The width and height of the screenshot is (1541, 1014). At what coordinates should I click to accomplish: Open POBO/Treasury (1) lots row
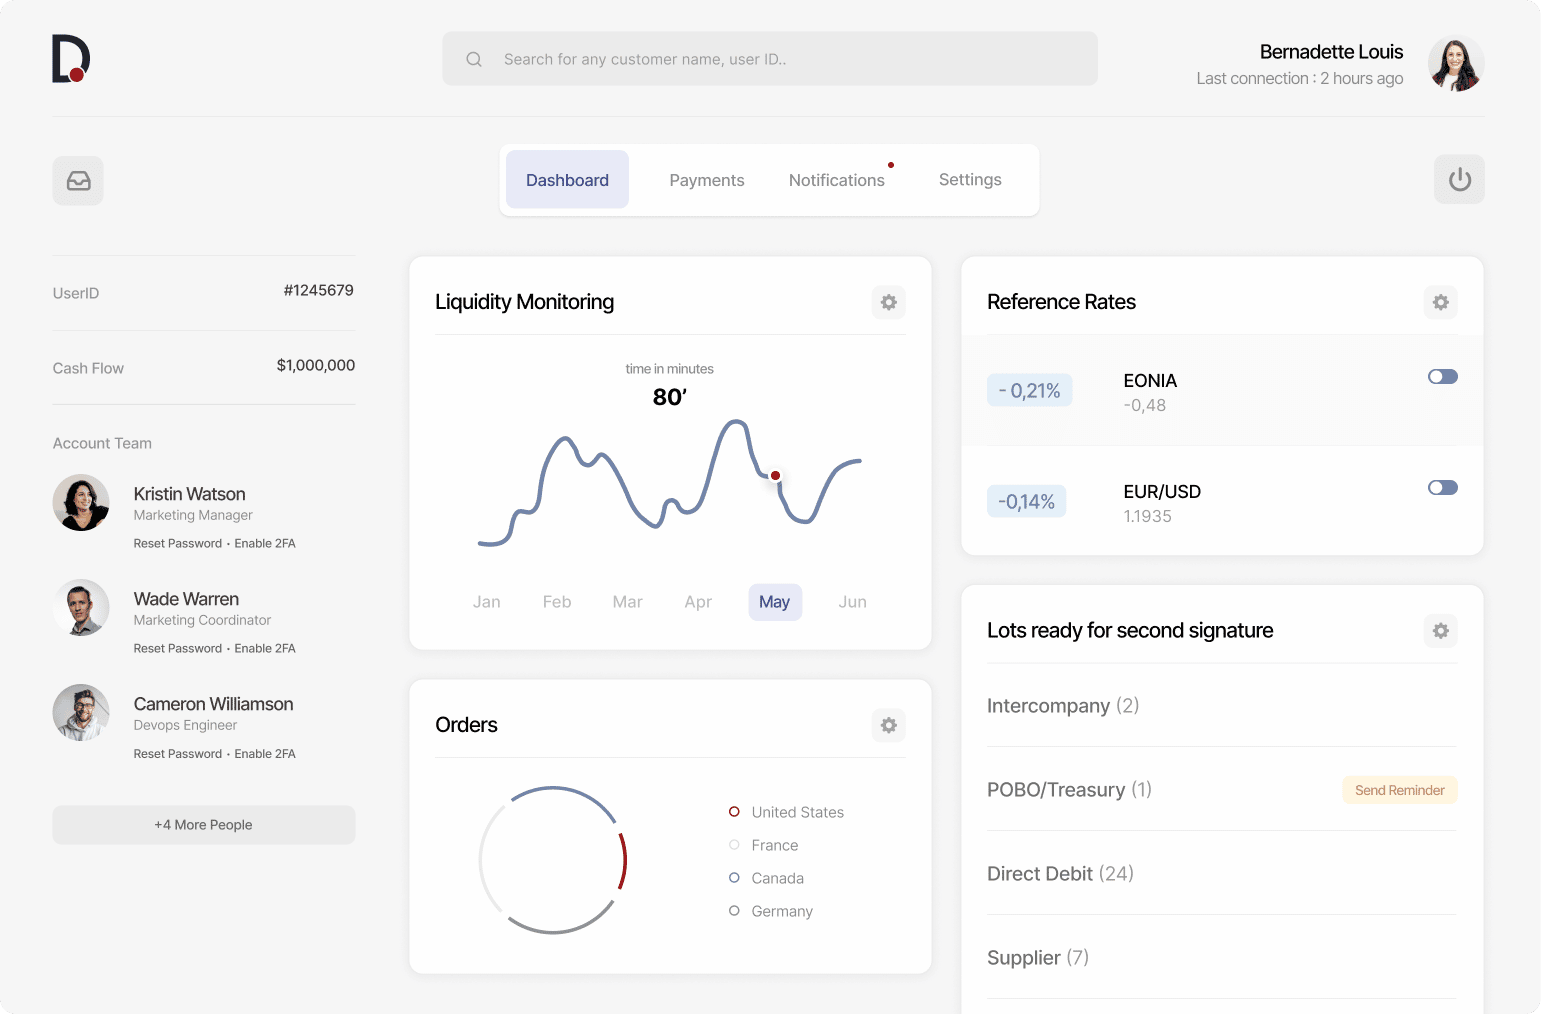[x=1222, y=790]
